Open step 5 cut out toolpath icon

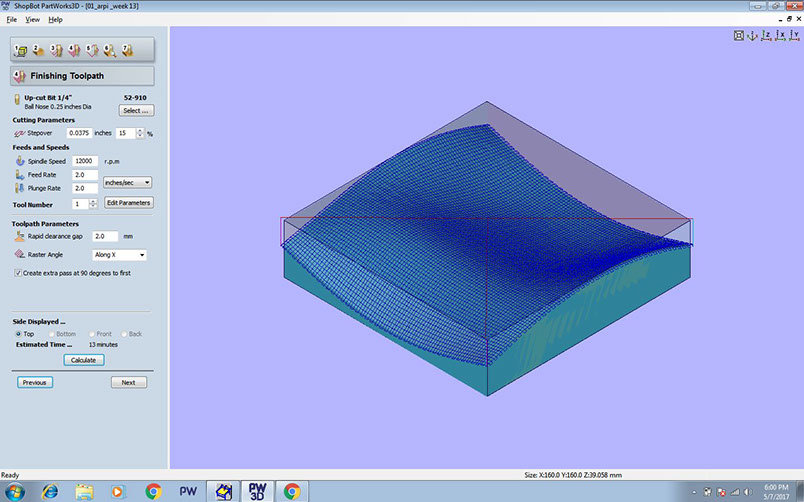coord(92,50)
